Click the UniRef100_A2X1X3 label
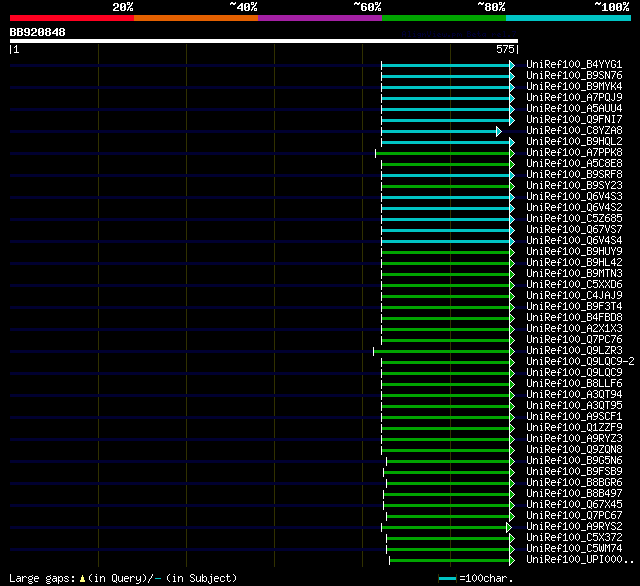The image size is (640, 586). click(x=574, y=329)
